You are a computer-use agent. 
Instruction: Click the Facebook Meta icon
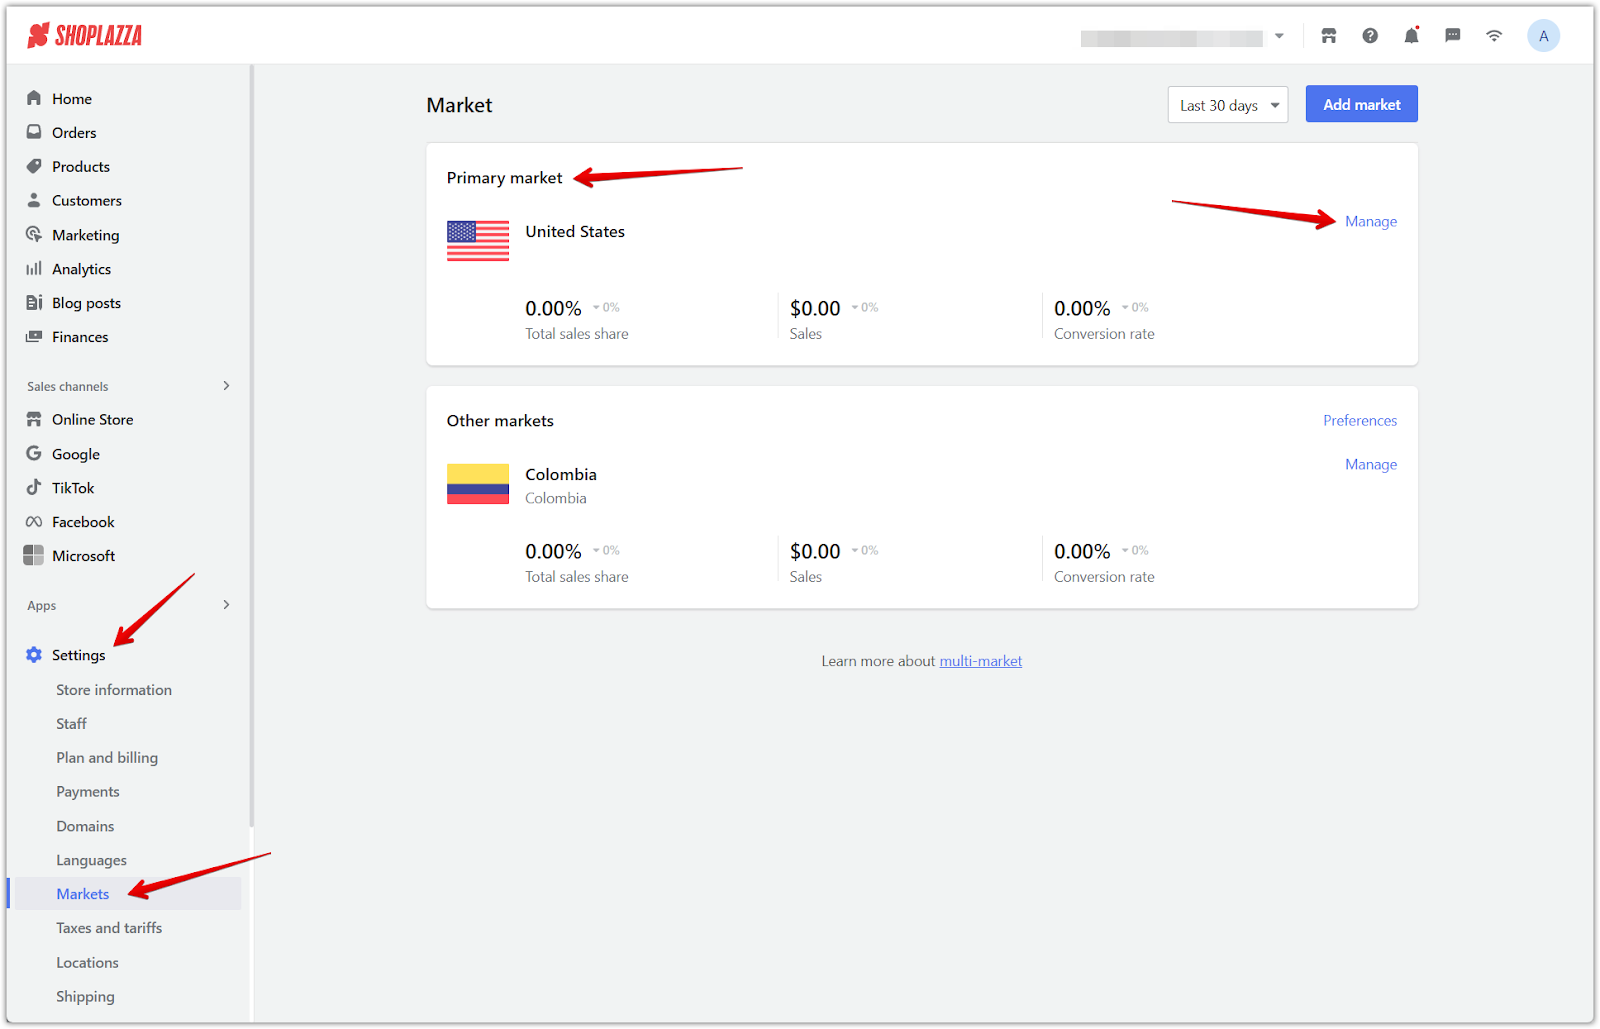(34, 521)
